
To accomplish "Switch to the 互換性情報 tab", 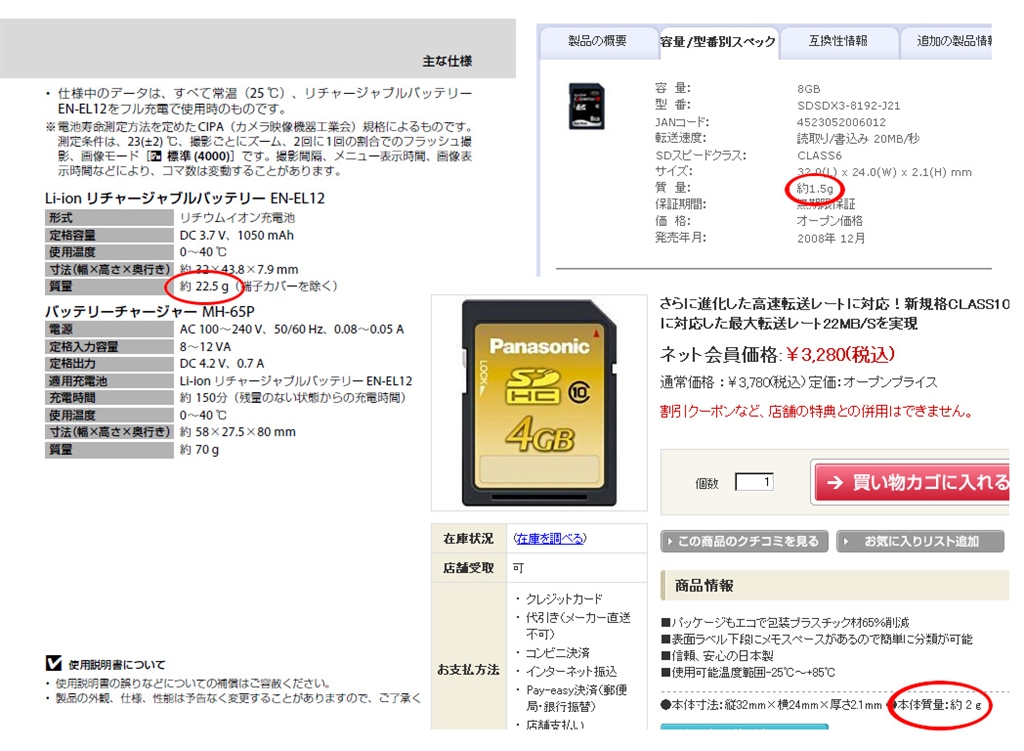I will 839,41.
